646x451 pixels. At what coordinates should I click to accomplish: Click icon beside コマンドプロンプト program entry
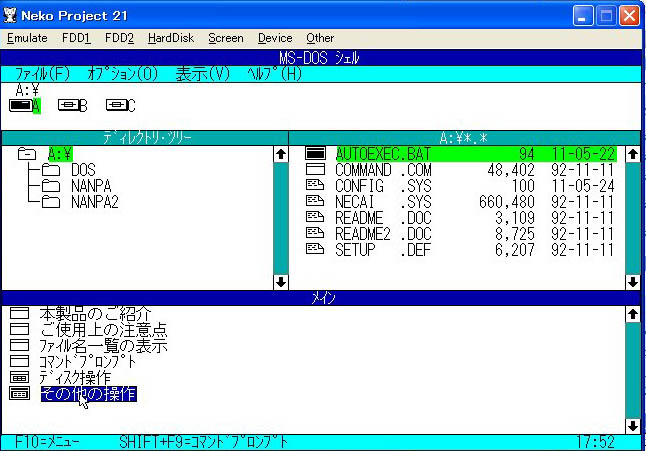(19, 361)
